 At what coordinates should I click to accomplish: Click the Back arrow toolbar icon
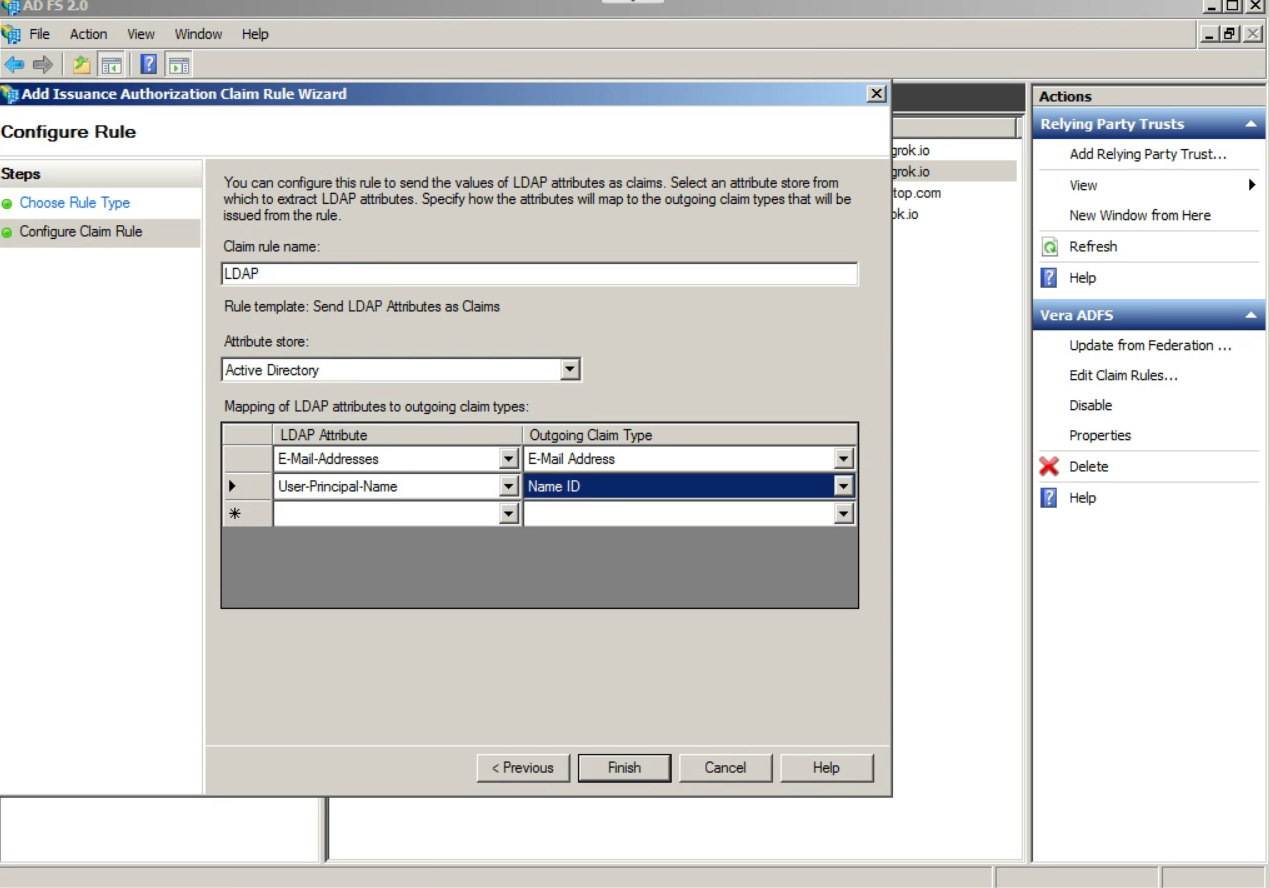[x=14, y=65]
